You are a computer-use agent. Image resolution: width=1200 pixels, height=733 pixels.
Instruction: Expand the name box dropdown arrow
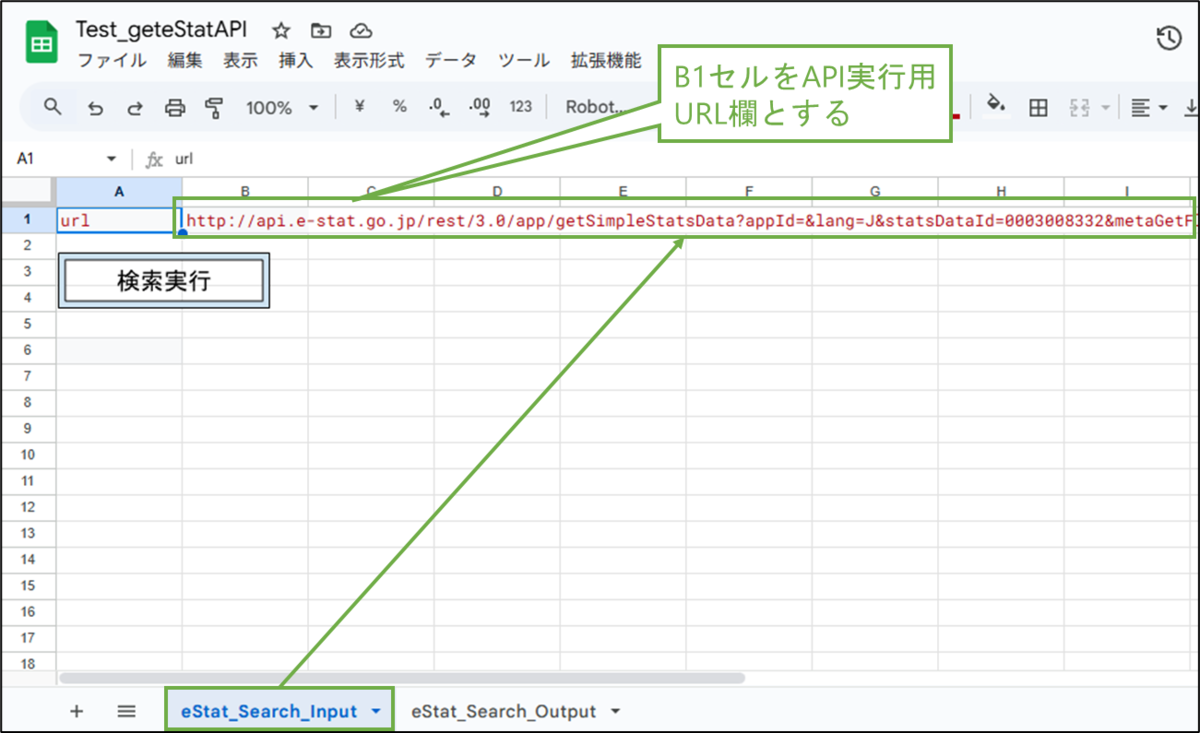pos(111,159)
